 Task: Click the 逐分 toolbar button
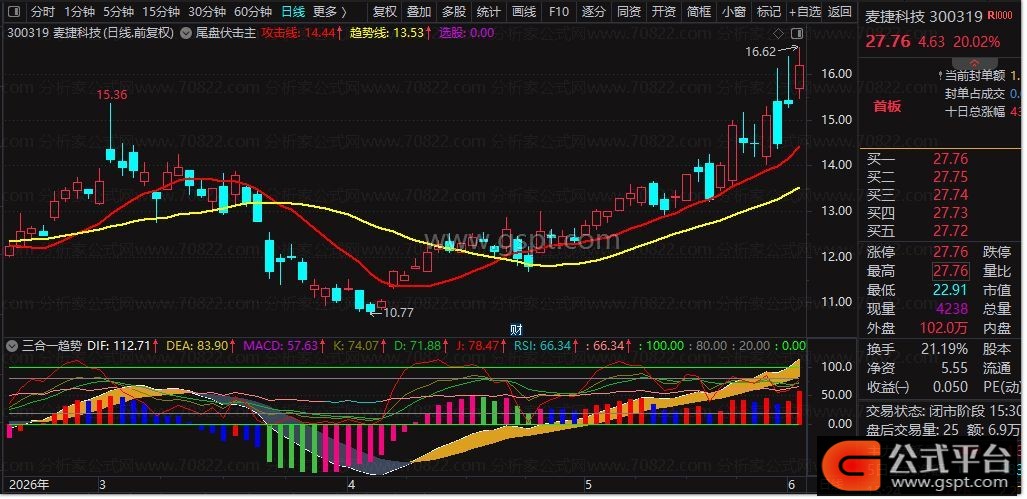coord(593,11)
